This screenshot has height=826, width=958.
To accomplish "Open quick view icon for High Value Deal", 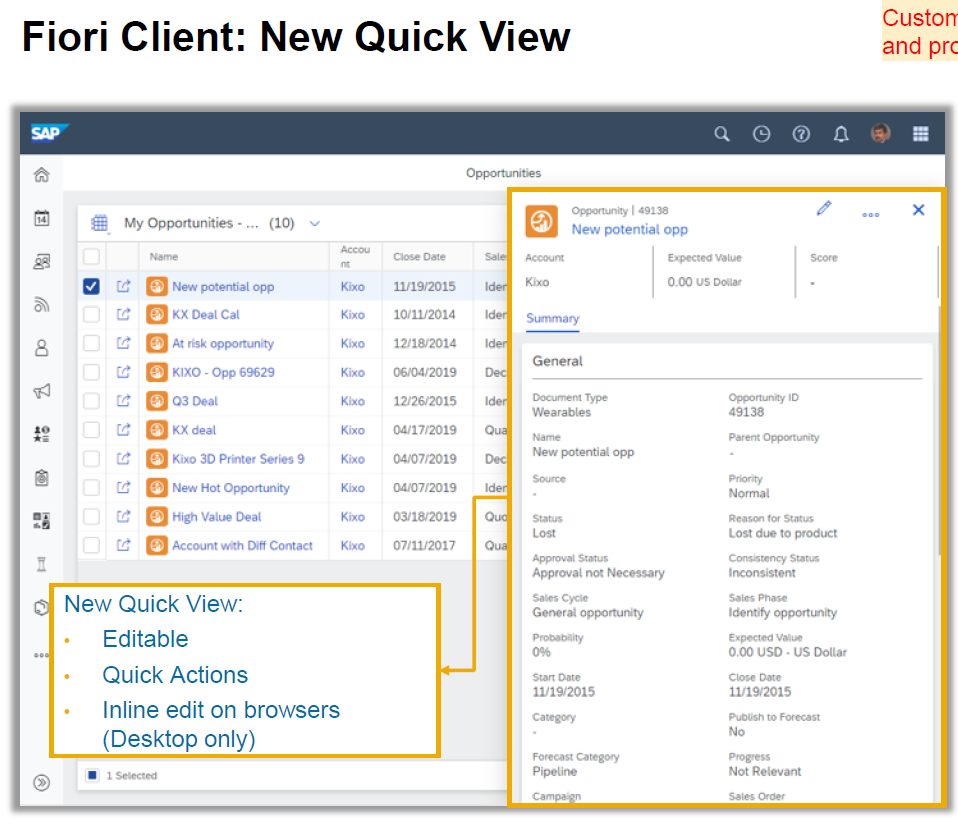I will coord(123,516).
